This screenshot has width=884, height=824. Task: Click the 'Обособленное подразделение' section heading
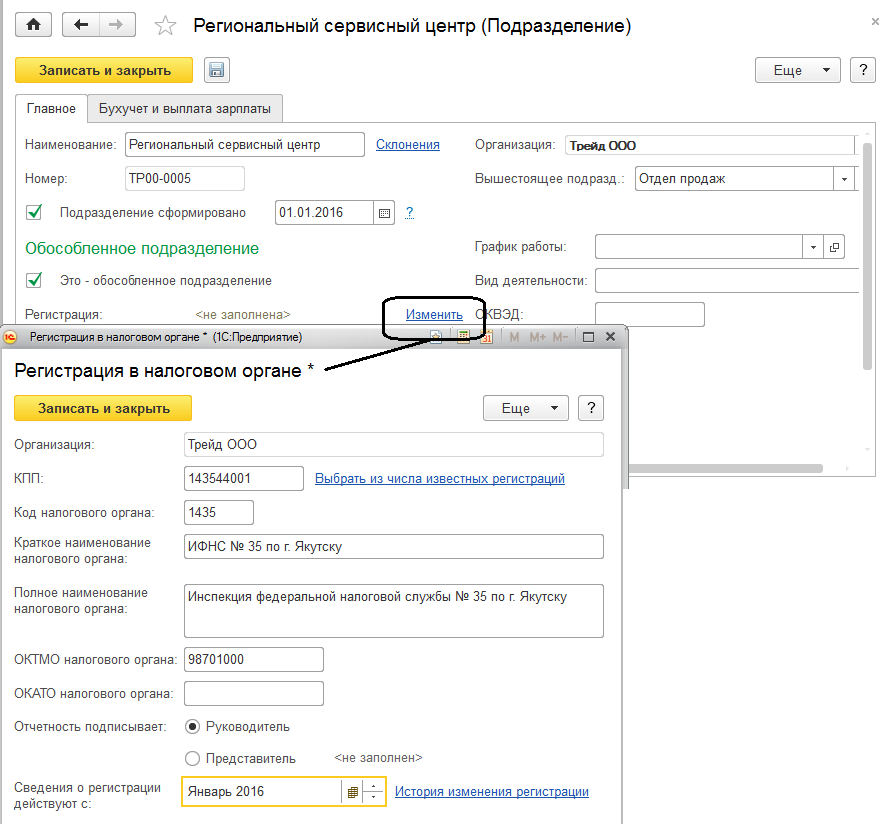coord(142,249)
